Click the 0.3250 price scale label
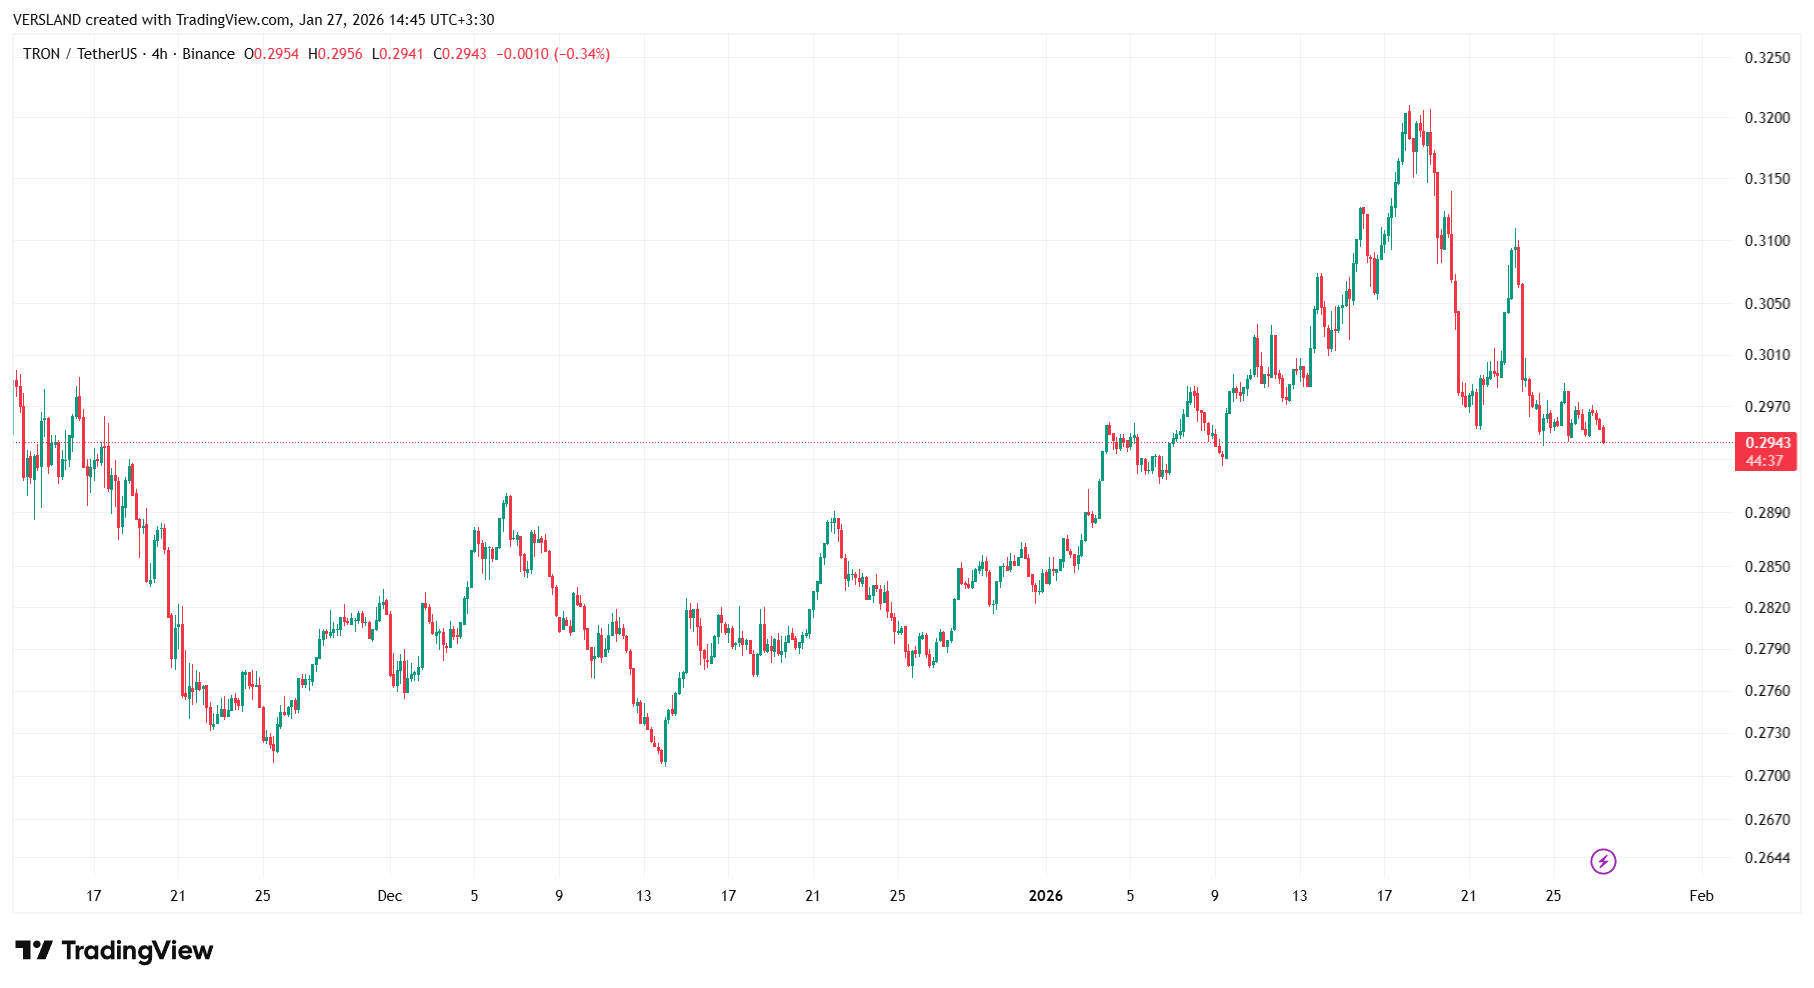Image resolution: width=1814 pixels, height=988 pixels. pos(1767,58)
